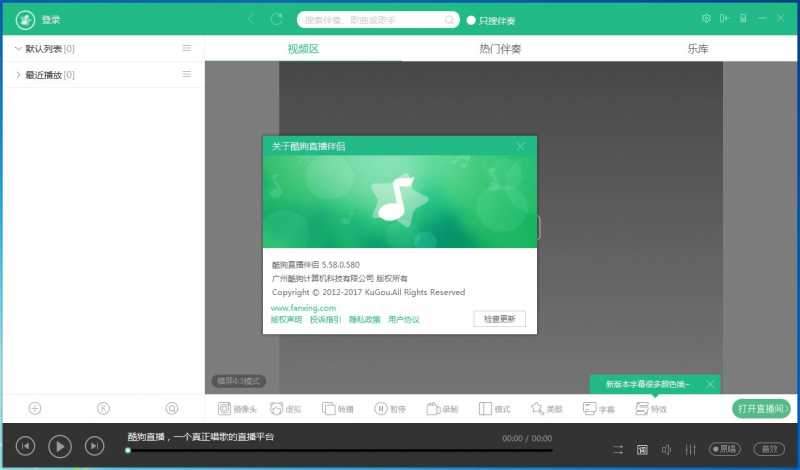800x470 pixels.
Task: Click the 检查更新 check update button
Action: [499, 319]
